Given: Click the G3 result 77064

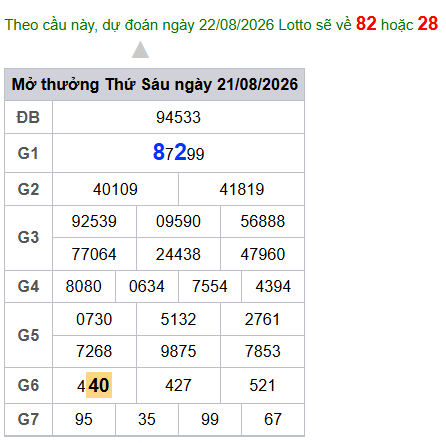Looking at the screenshot, I should point(94,254).
